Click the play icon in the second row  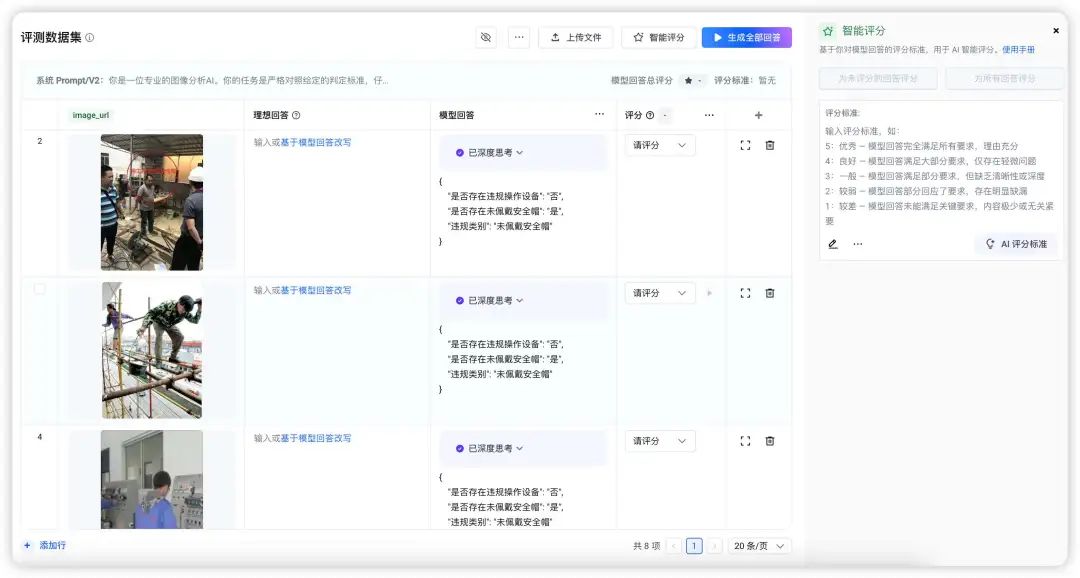[710, 293]
